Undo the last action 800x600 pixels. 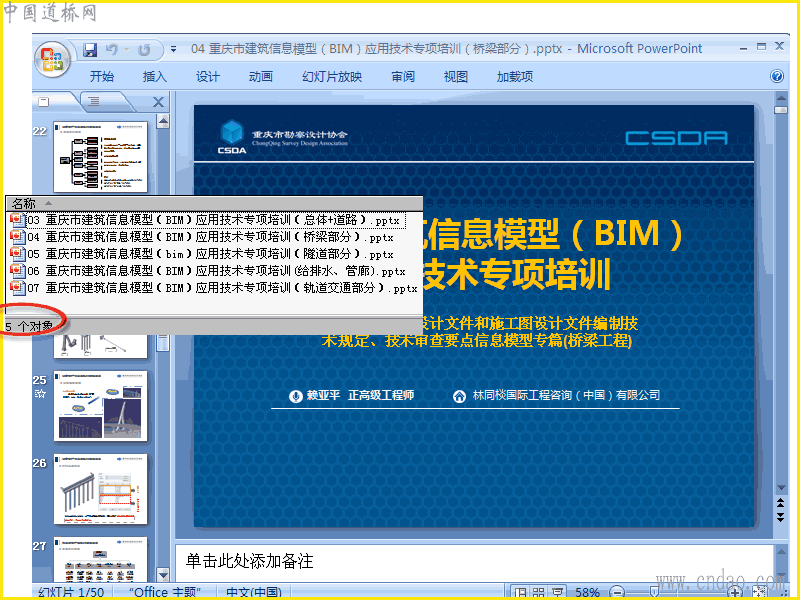[x=112, y=49]
